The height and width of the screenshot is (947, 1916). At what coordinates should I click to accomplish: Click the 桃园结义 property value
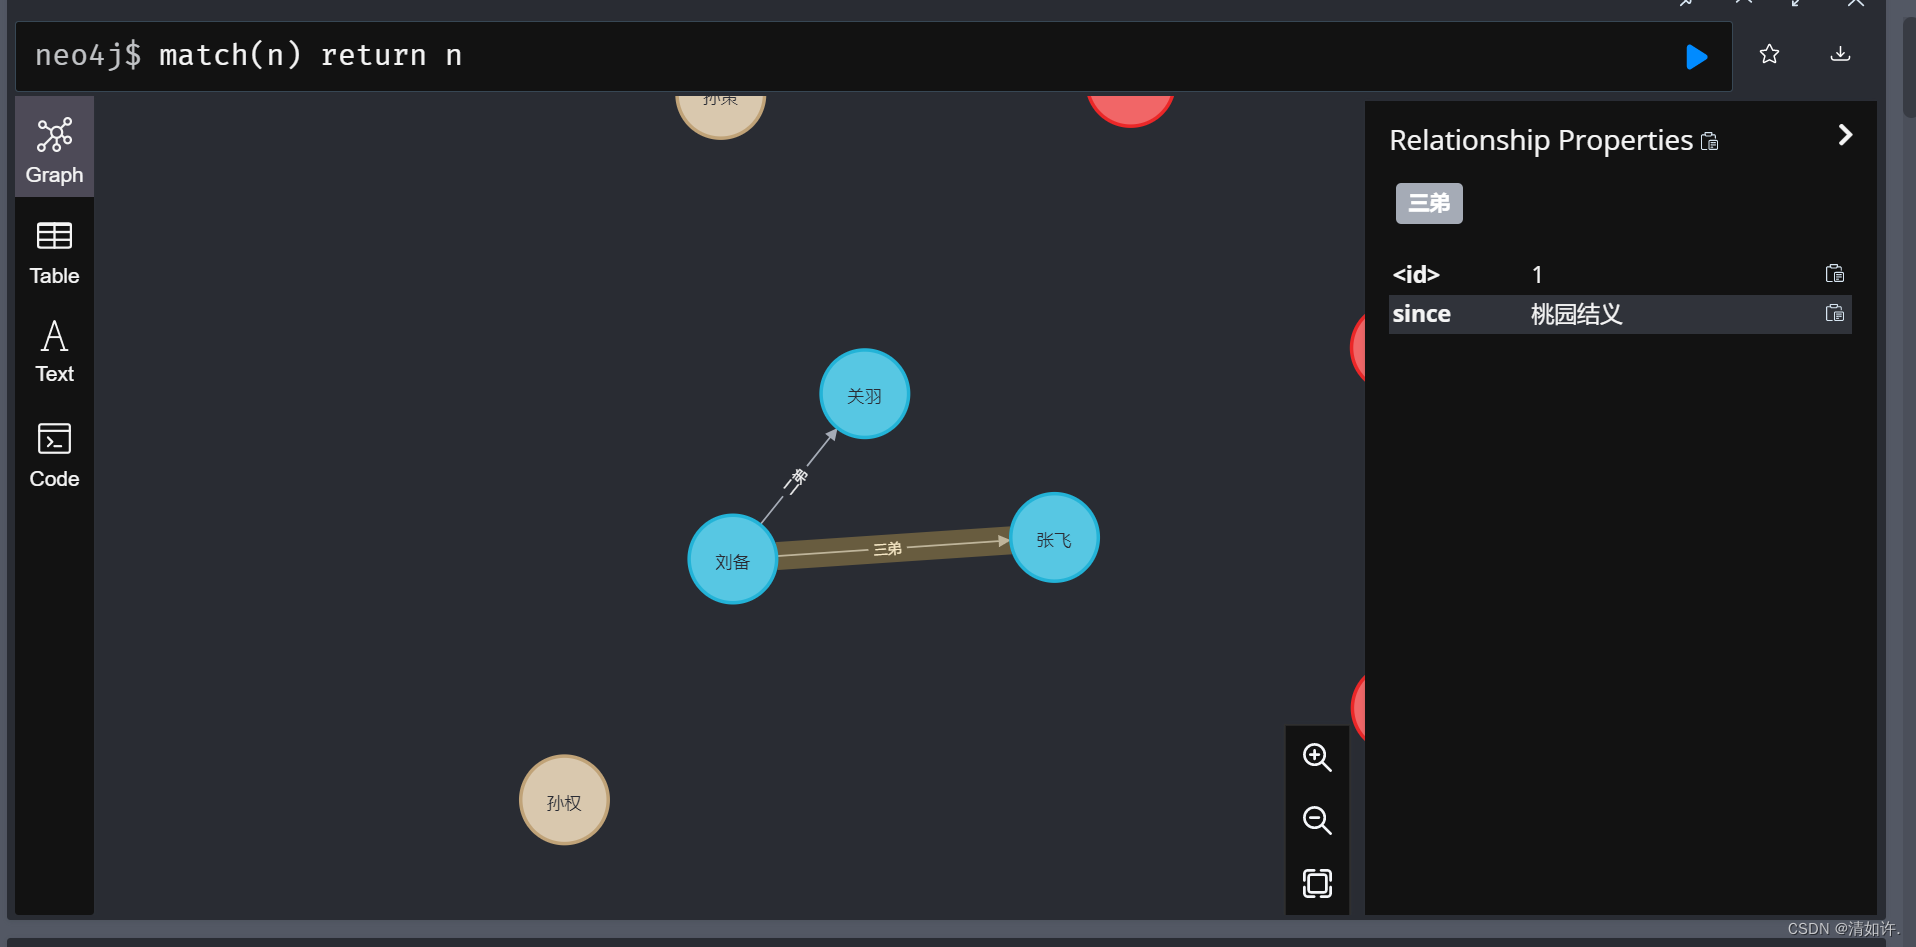(1576, 314)
